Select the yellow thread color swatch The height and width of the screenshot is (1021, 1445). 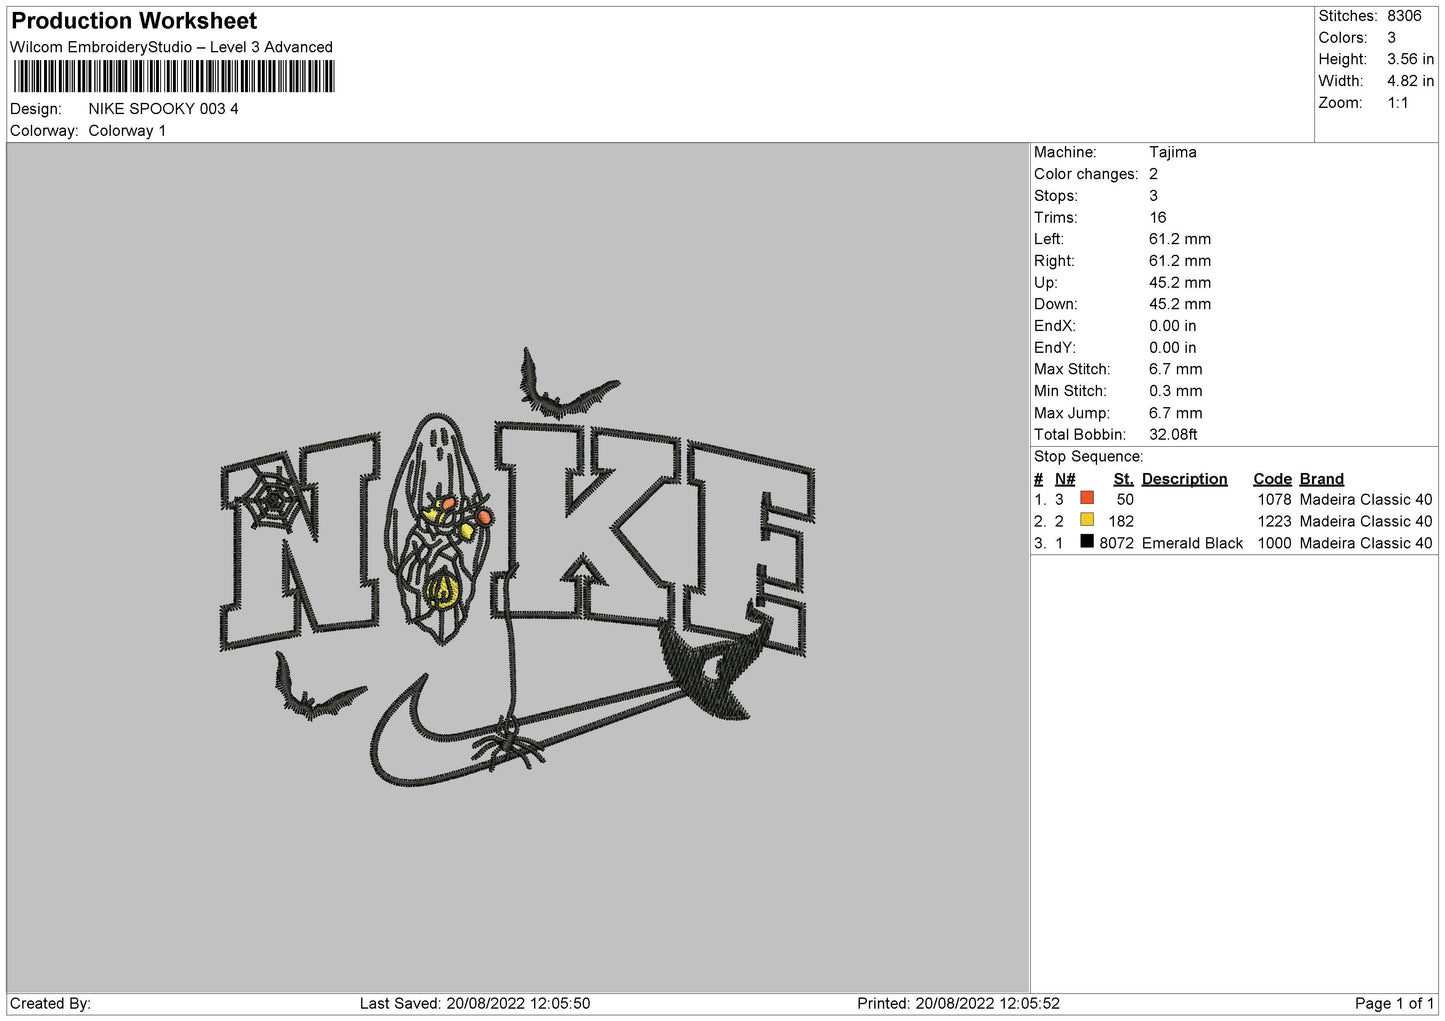pyautogui.click(x=1087, y=520)
